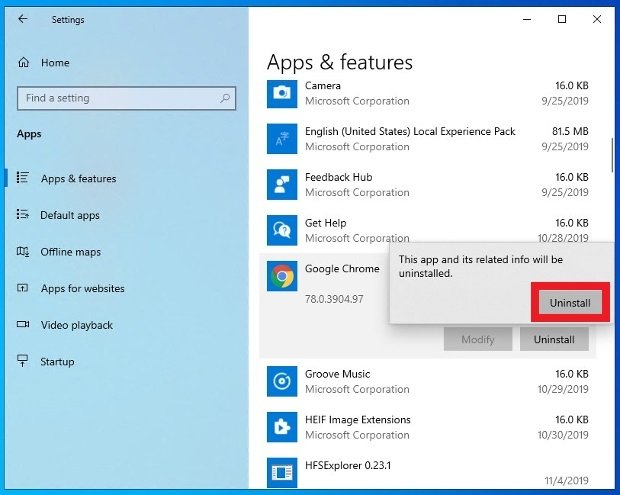The image size is (620, 495).
Task: Maximize the Settings window
Action: [x=562, y=19]
